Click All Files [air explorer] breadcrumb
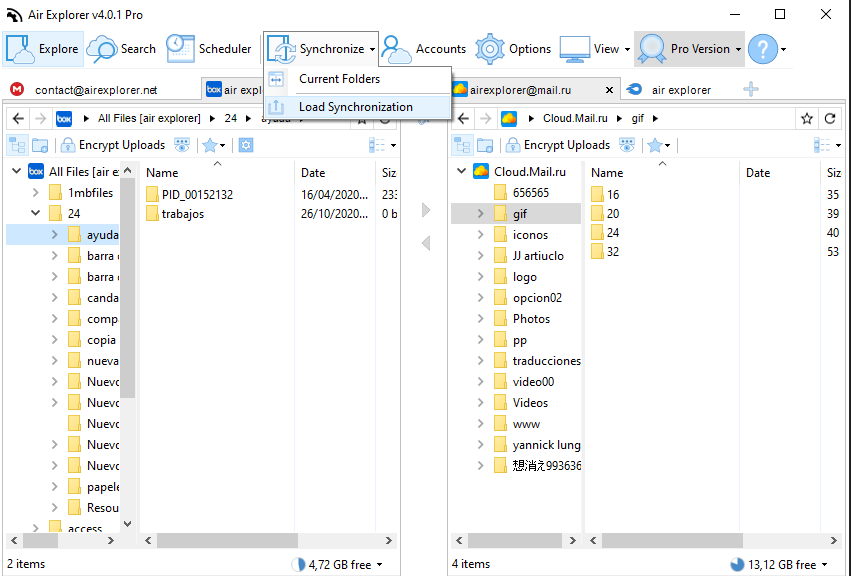This screenshot has width=851, height=576. pyautogui.click(x=149, y=118)
